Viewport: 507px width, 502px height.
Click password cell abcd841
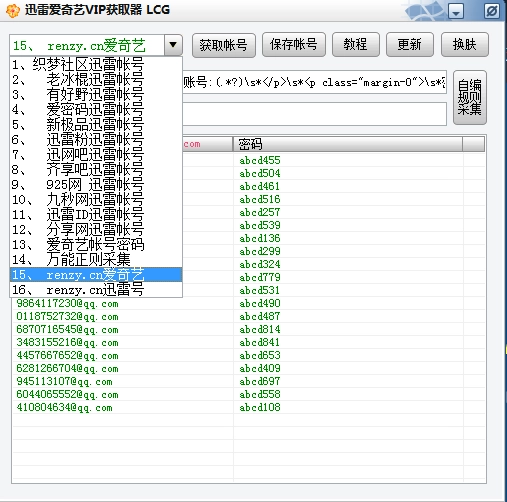[260, 342]
